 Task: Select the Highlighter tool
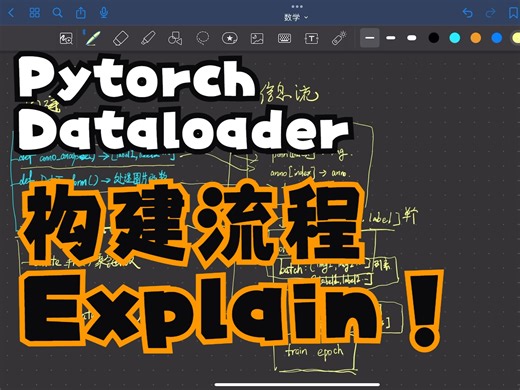pyautogui.click(x=148, y=38)
